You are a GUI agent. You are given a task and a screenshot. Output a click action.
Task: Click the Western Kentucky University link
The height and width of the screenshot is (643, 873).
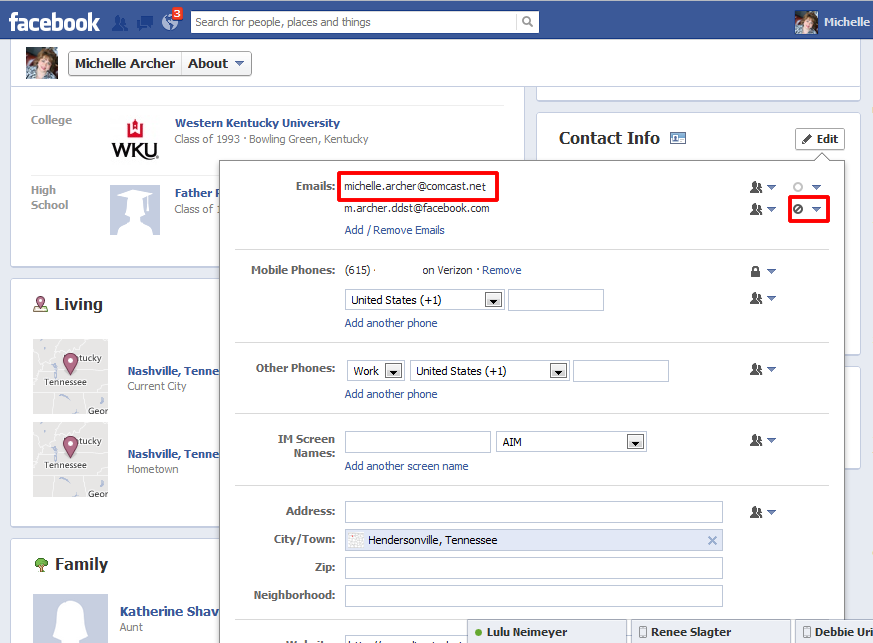coord(257,123)
